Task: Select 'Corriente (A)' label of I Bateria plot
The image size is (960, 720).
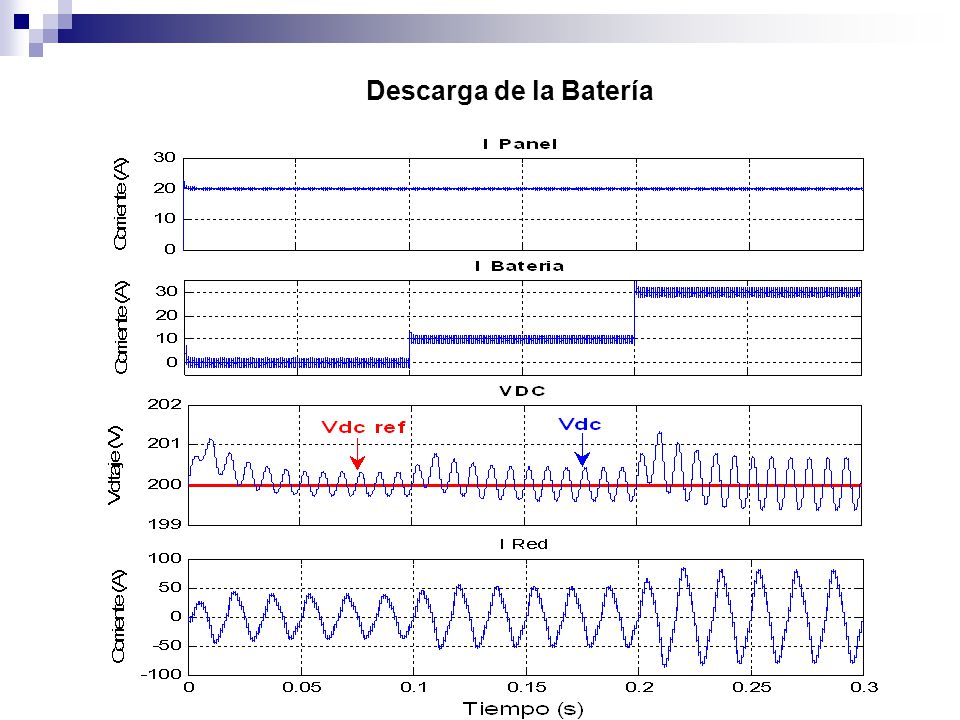Action: pos(121,328)
